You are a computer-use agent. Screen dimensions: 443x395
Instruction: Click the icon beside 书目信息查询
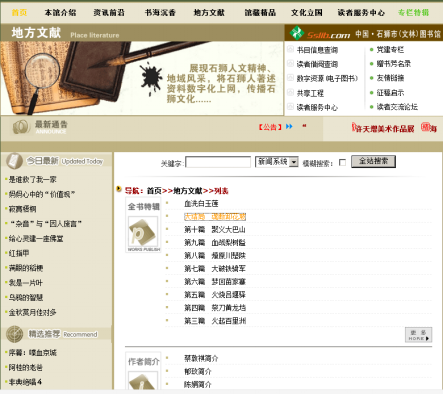pyautogui.click(x=290, y=49)
